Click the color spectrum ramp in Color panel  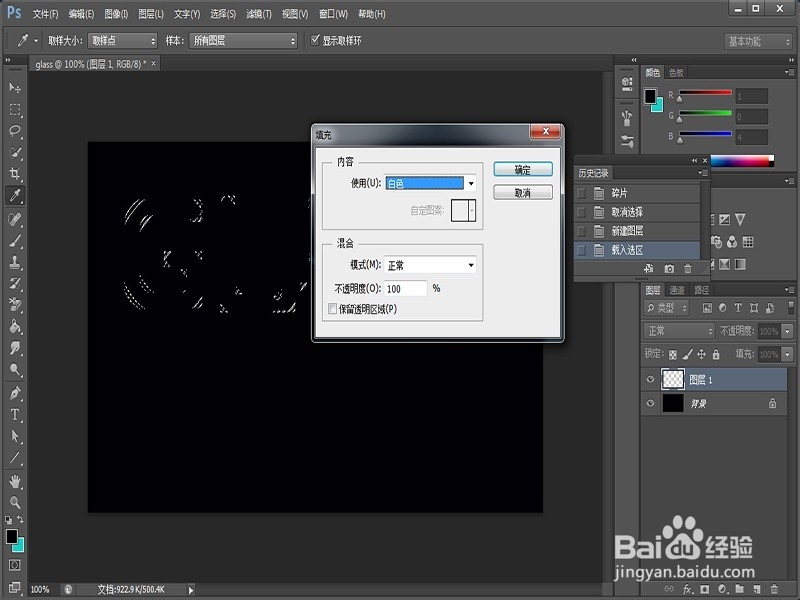tap(742, 161)
